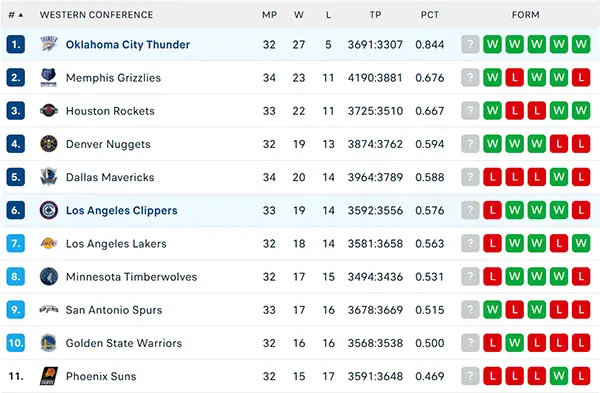
Task: Open the Dallas Mavericks logo
Action: (x=49, y=177)
